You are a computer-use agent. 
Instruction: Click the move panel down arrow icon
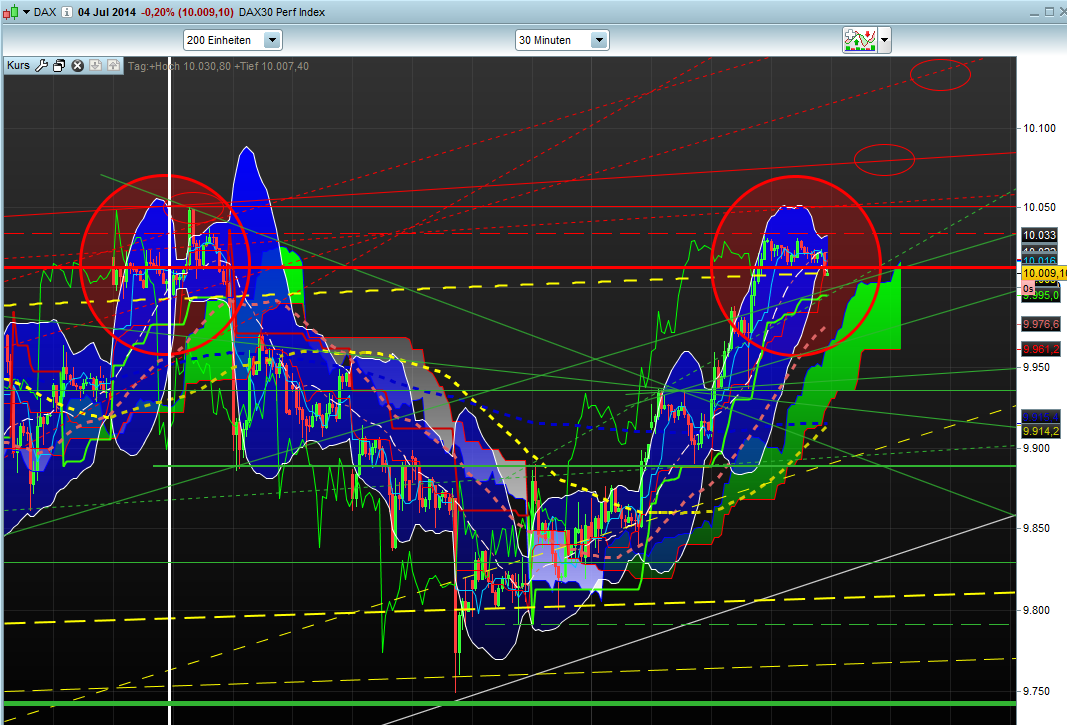[x=95, y=65]
